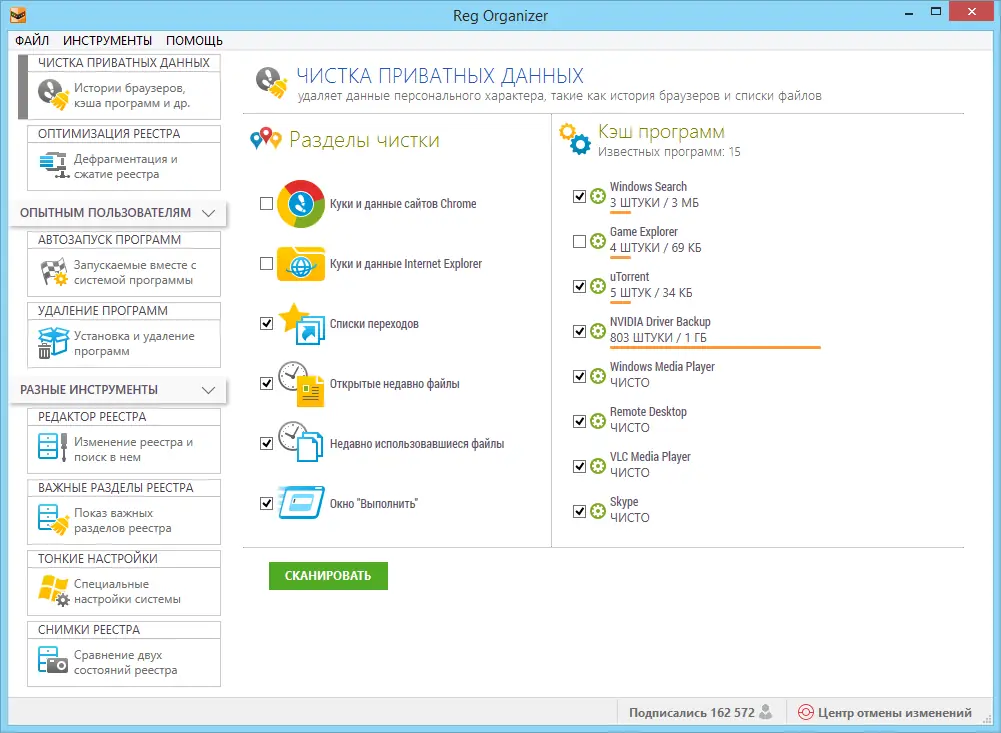Collapse the РАЗНЫЕ ИНСТРУМЕНТЫ section chevron
This screenshot has height=733, width=1001.
point(208,389)
